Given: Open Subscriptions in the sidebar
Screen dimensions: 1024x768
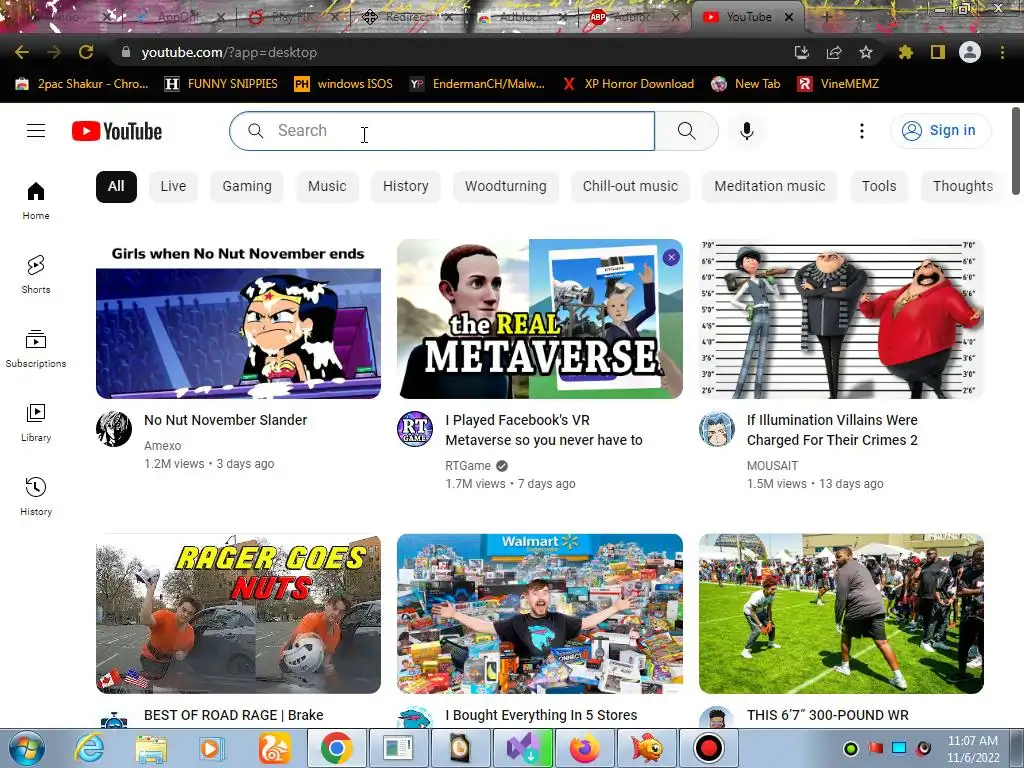Looking at the screenshot, I should [36, 349].
